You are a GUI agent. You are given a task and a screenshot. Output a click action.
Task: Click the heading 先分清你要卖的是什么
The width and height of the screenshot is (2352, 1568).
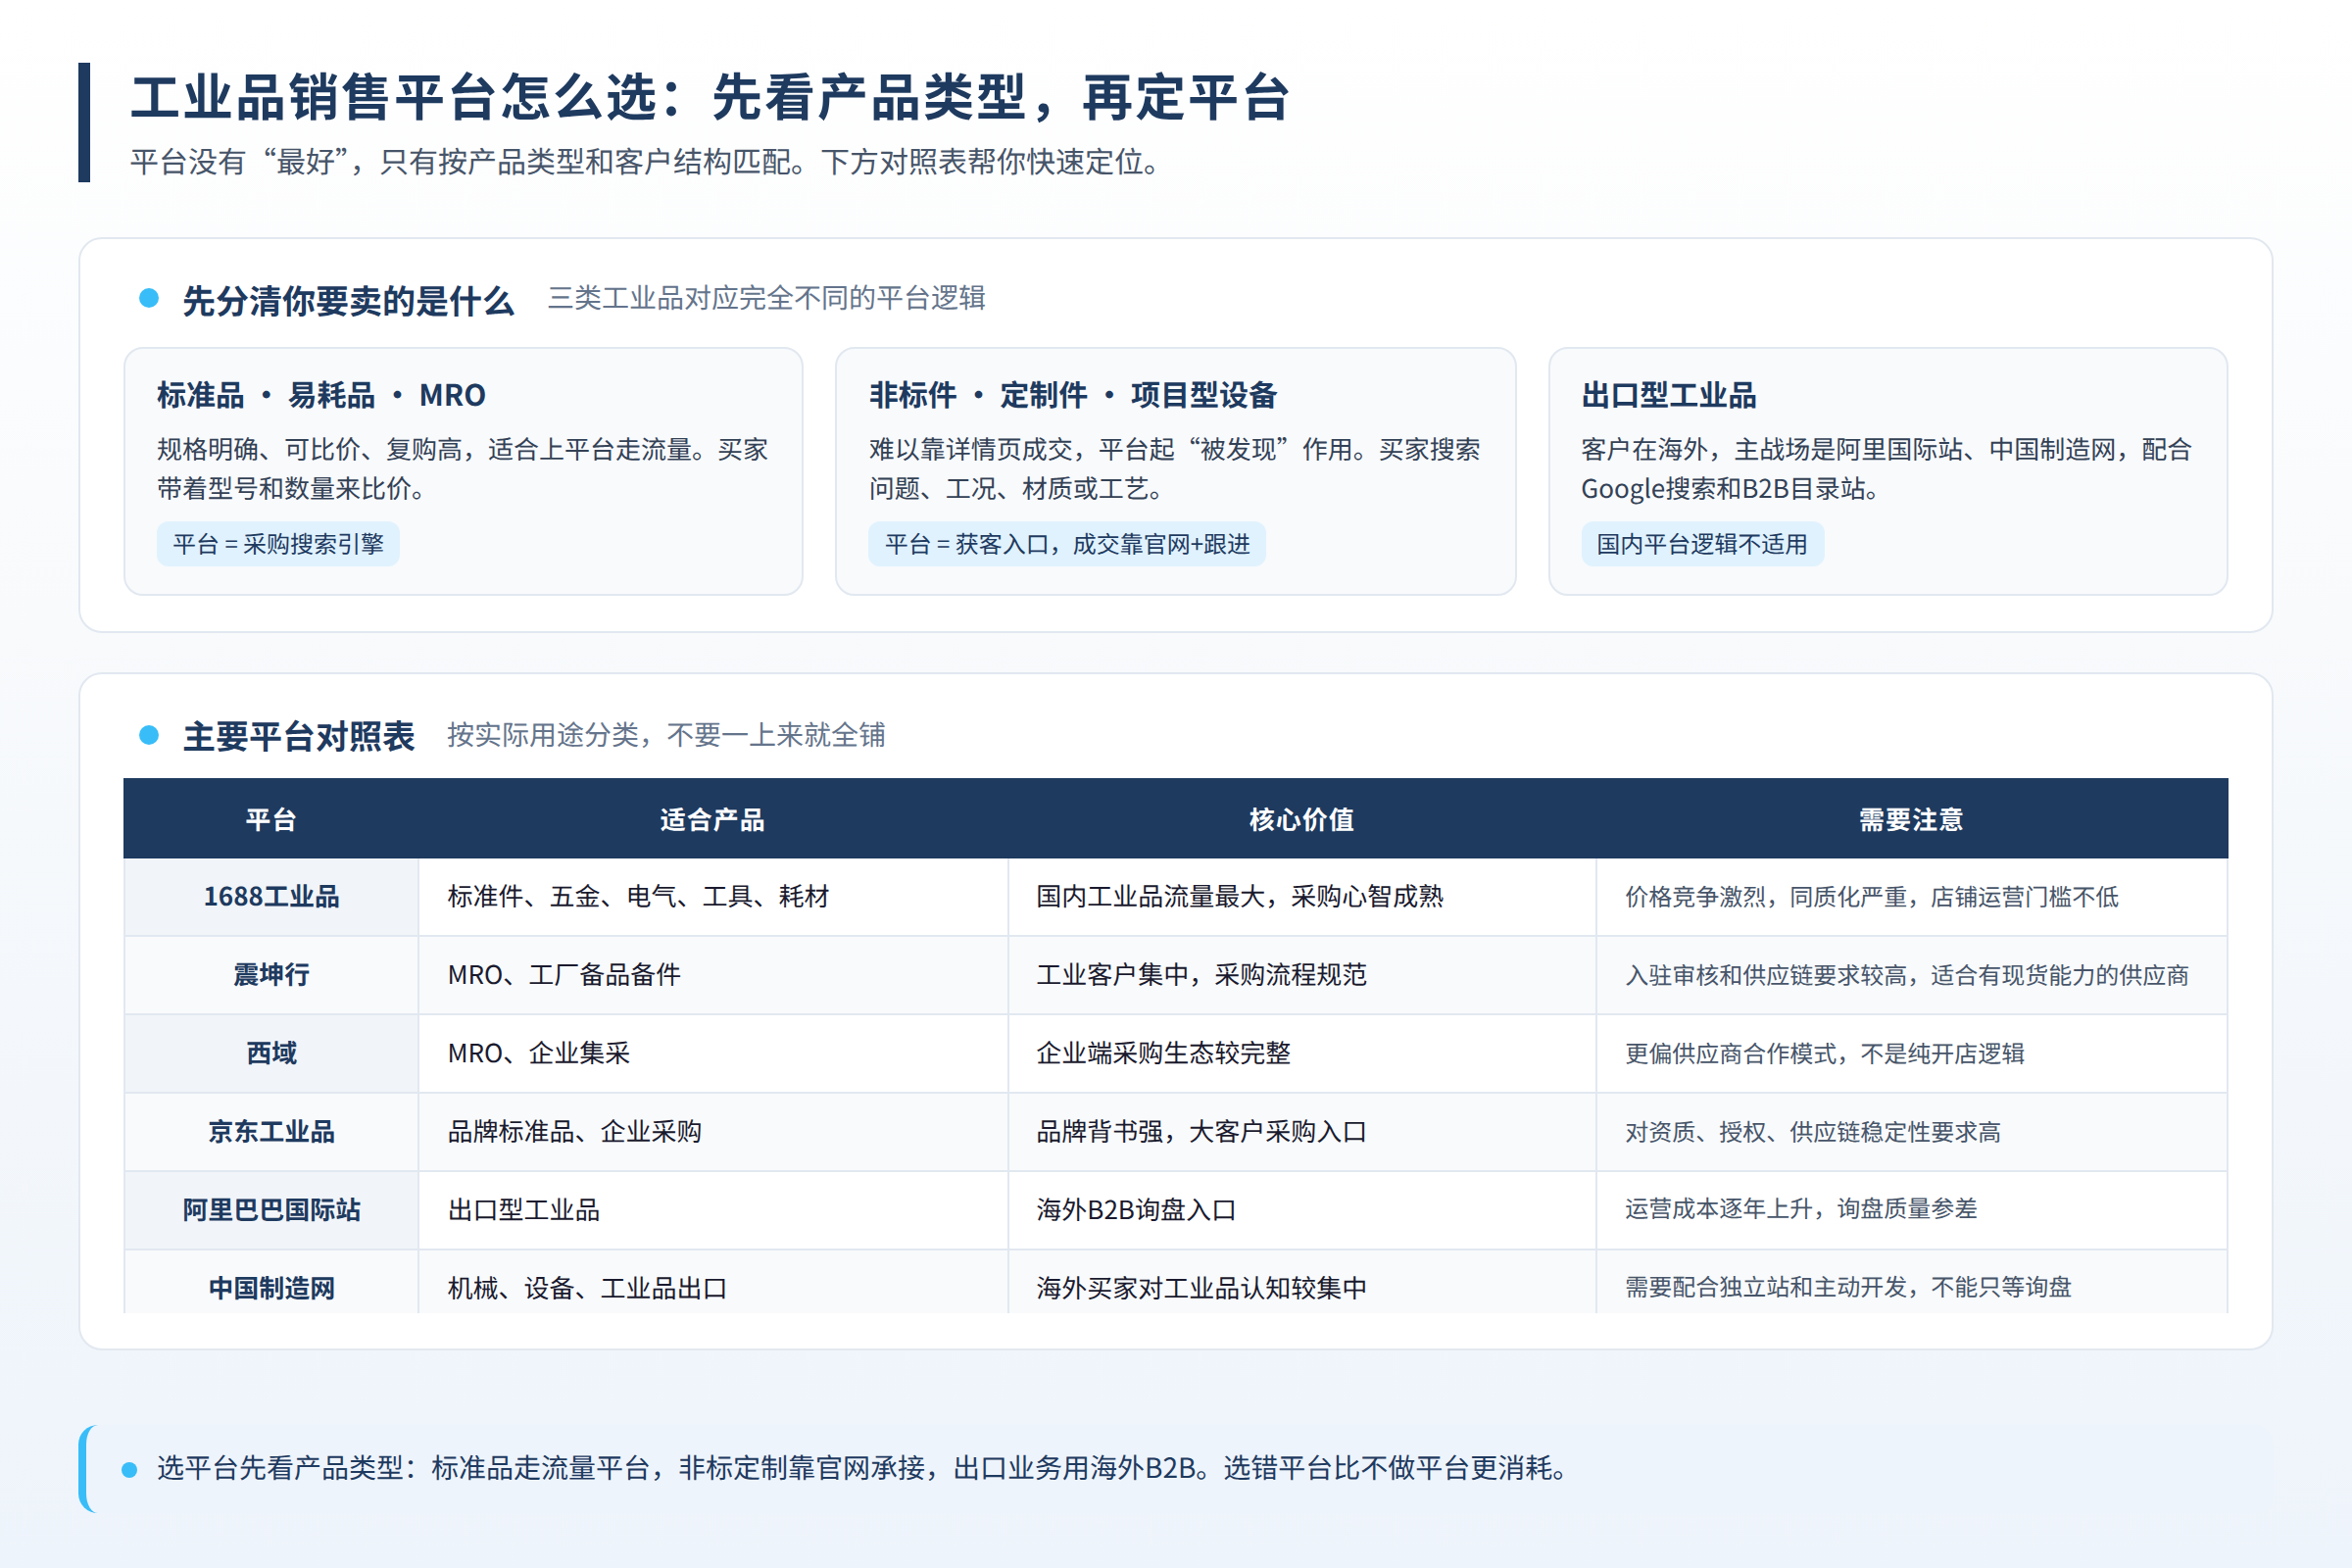pyautogui.click(x=347, y=300)
